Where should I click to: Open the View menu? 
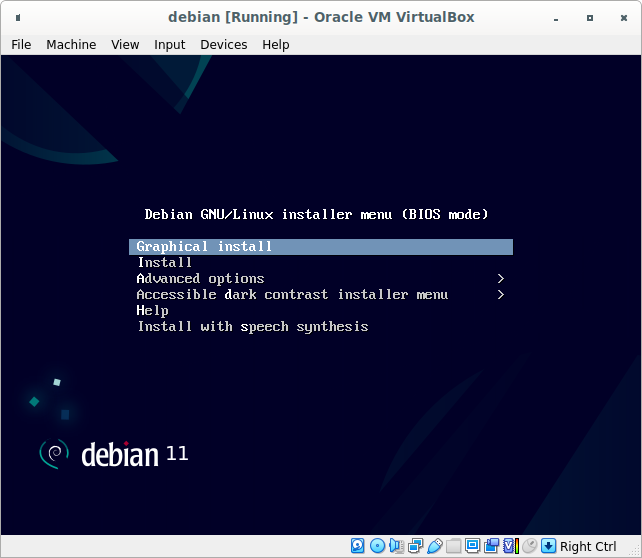point(125,44)
